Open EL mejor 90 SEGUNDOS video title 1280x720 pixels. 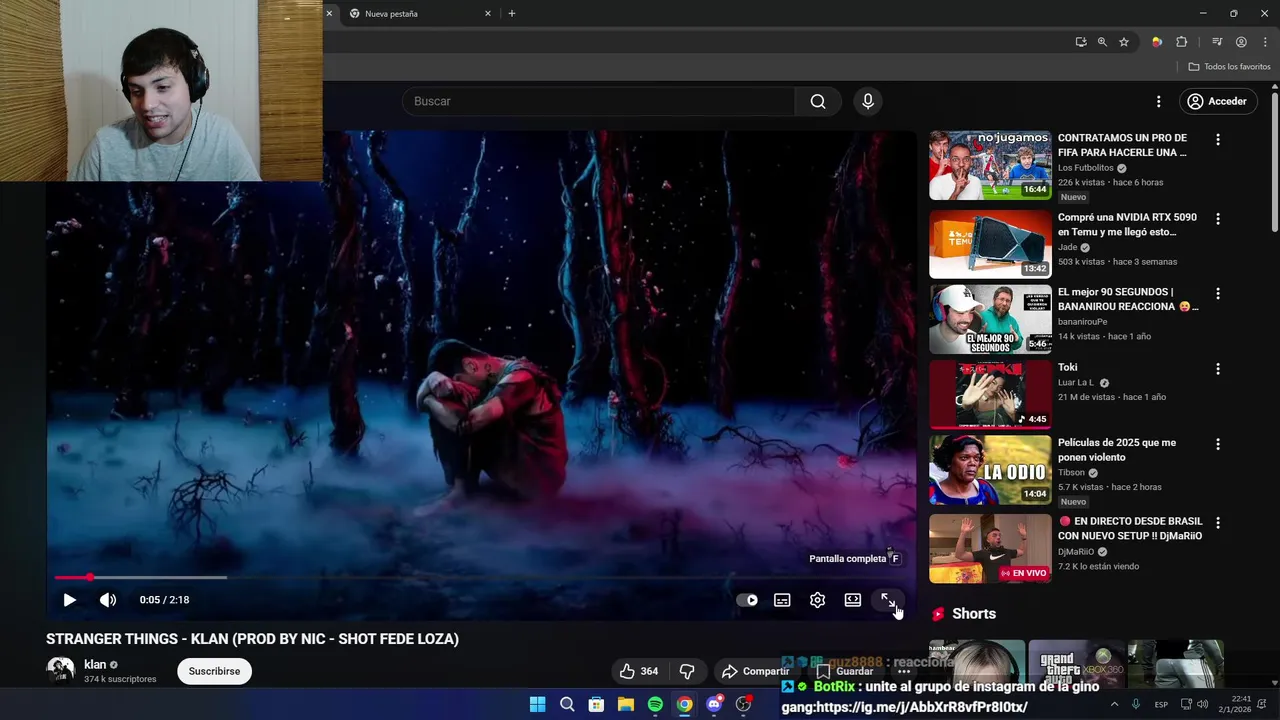[1127, 299]
